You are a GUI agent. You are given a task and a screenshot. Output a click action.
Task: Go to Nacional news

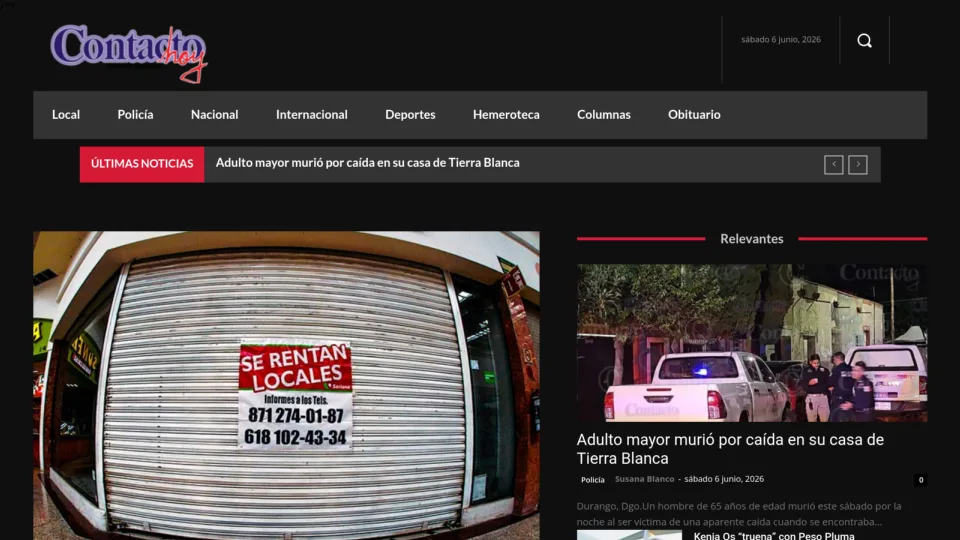[x=214, y=114]
